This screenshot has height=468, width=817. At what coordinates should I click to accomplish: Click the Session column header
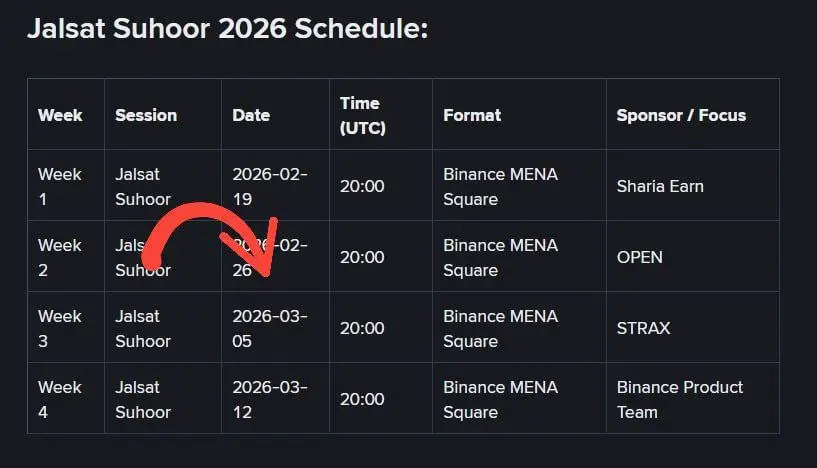tap(146, 115)
